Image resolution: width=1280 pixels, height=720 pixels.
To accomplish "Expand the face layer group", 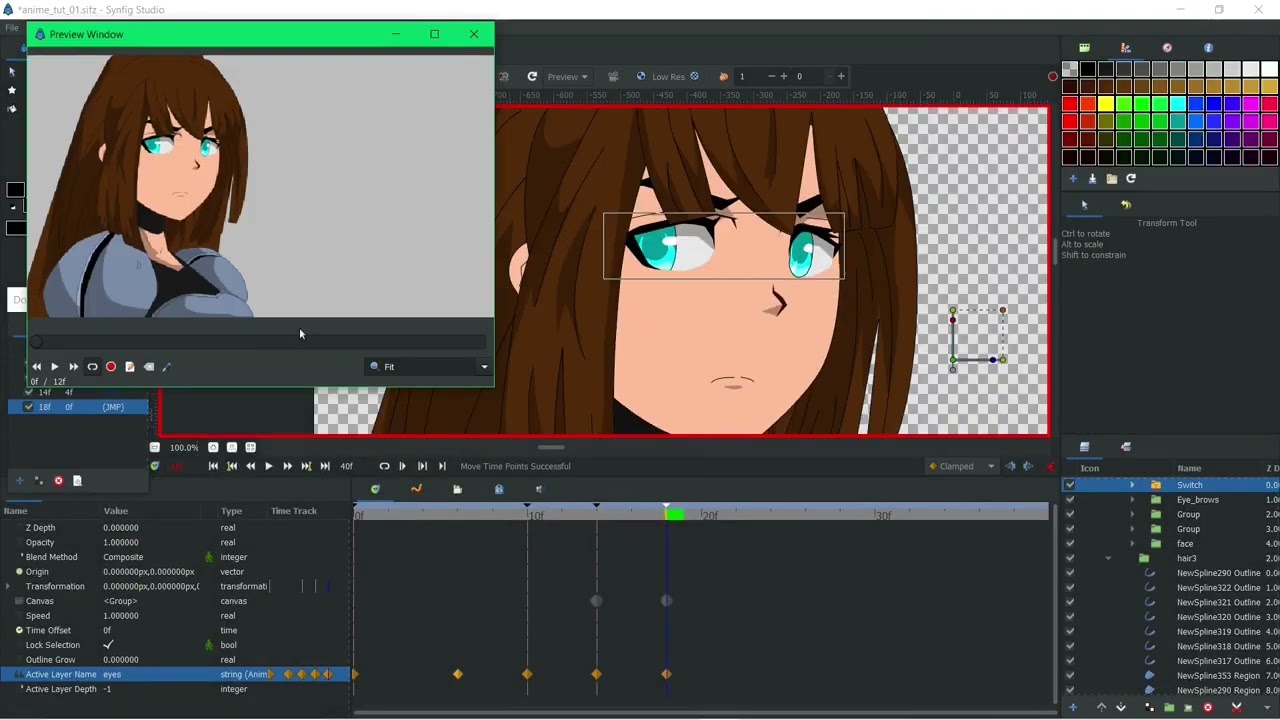I will (x=1132, y=544).
